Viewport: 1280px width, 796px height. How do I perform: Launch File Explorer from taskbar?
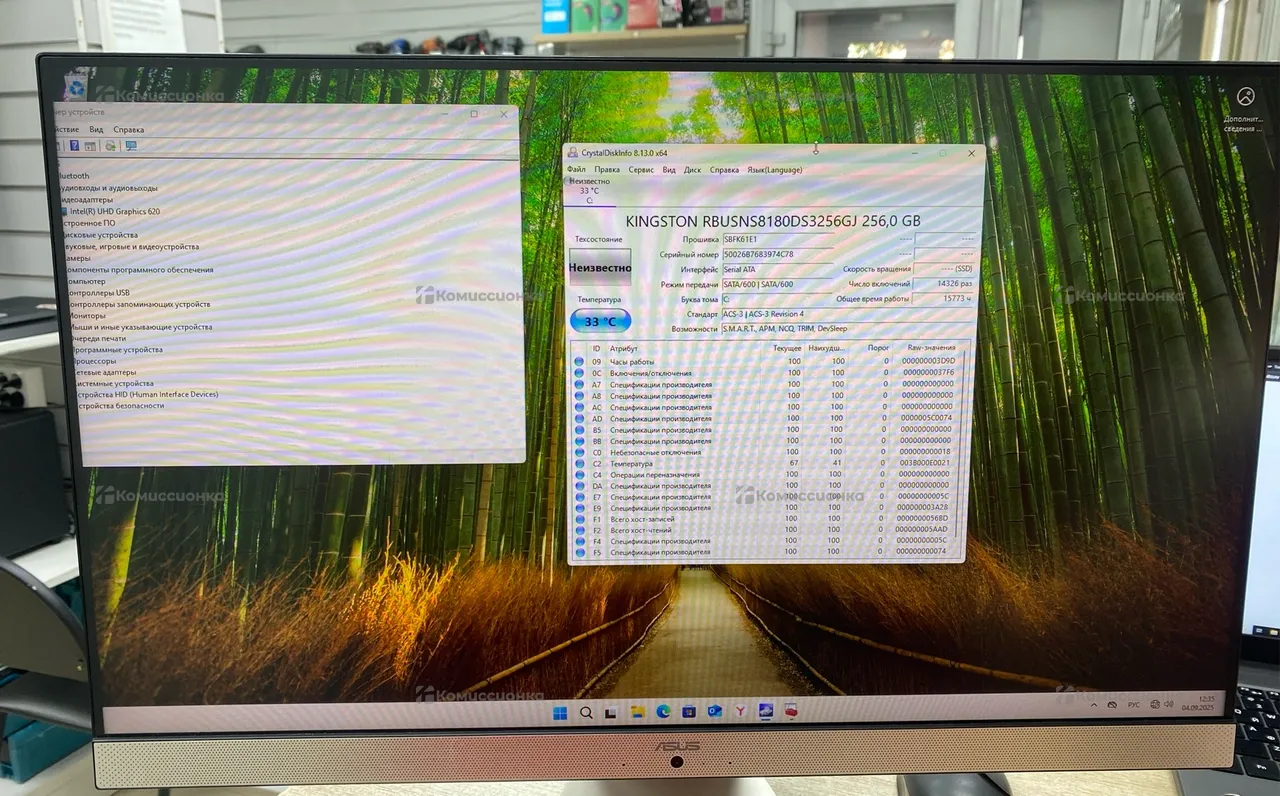[x=638, y=712]
